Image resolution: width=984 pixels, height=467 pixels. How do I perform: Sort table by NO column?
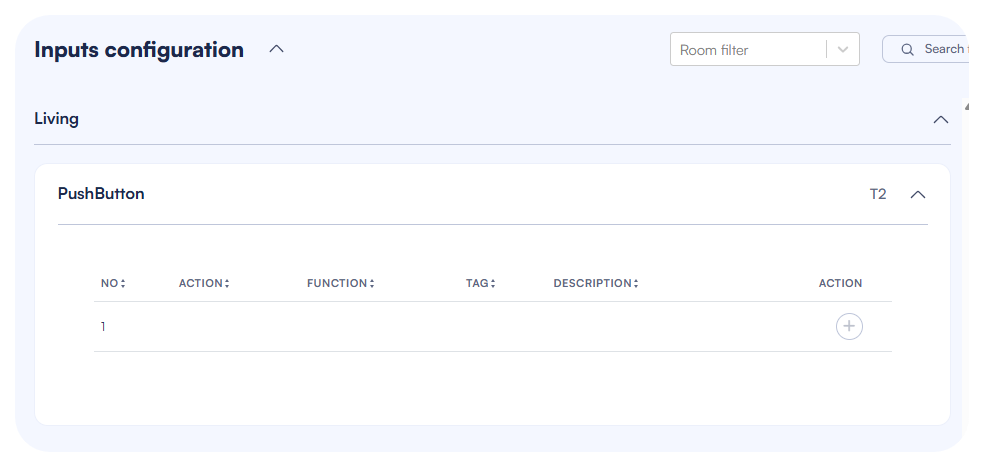(113, 283)
